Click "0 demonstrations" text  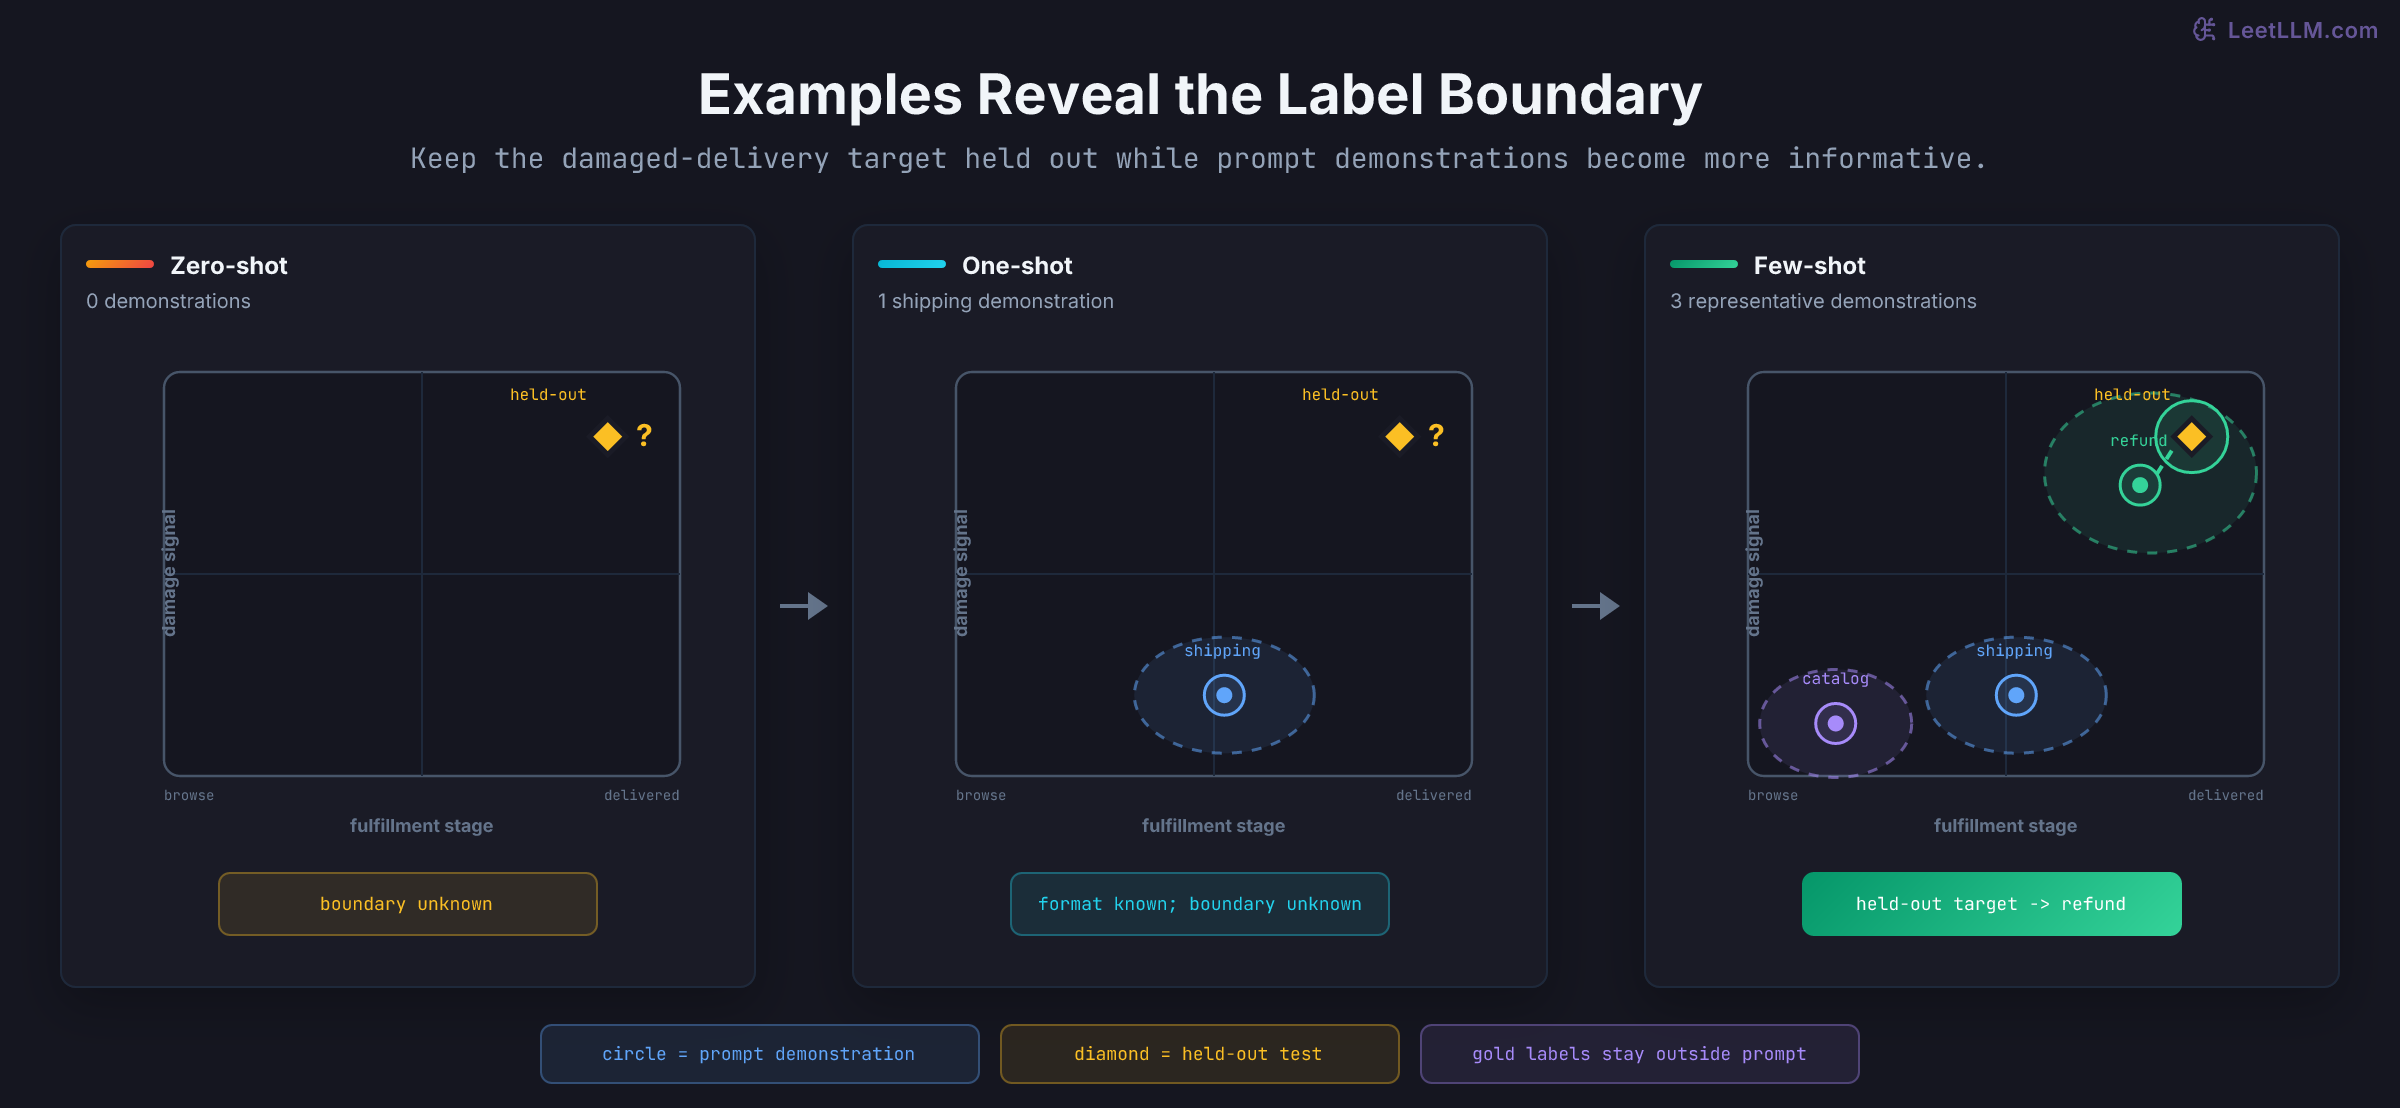168,301
